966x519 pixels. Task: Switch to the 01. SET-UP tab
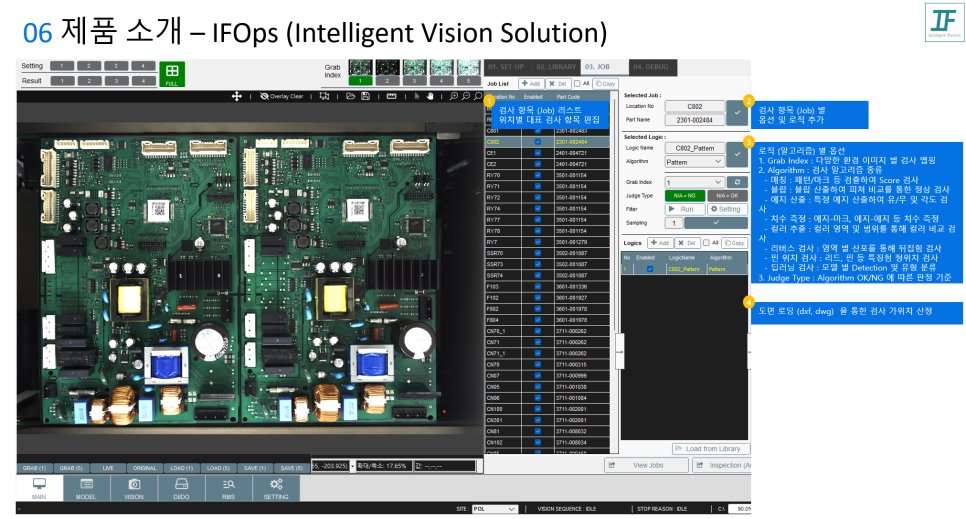tap(506, 67)
